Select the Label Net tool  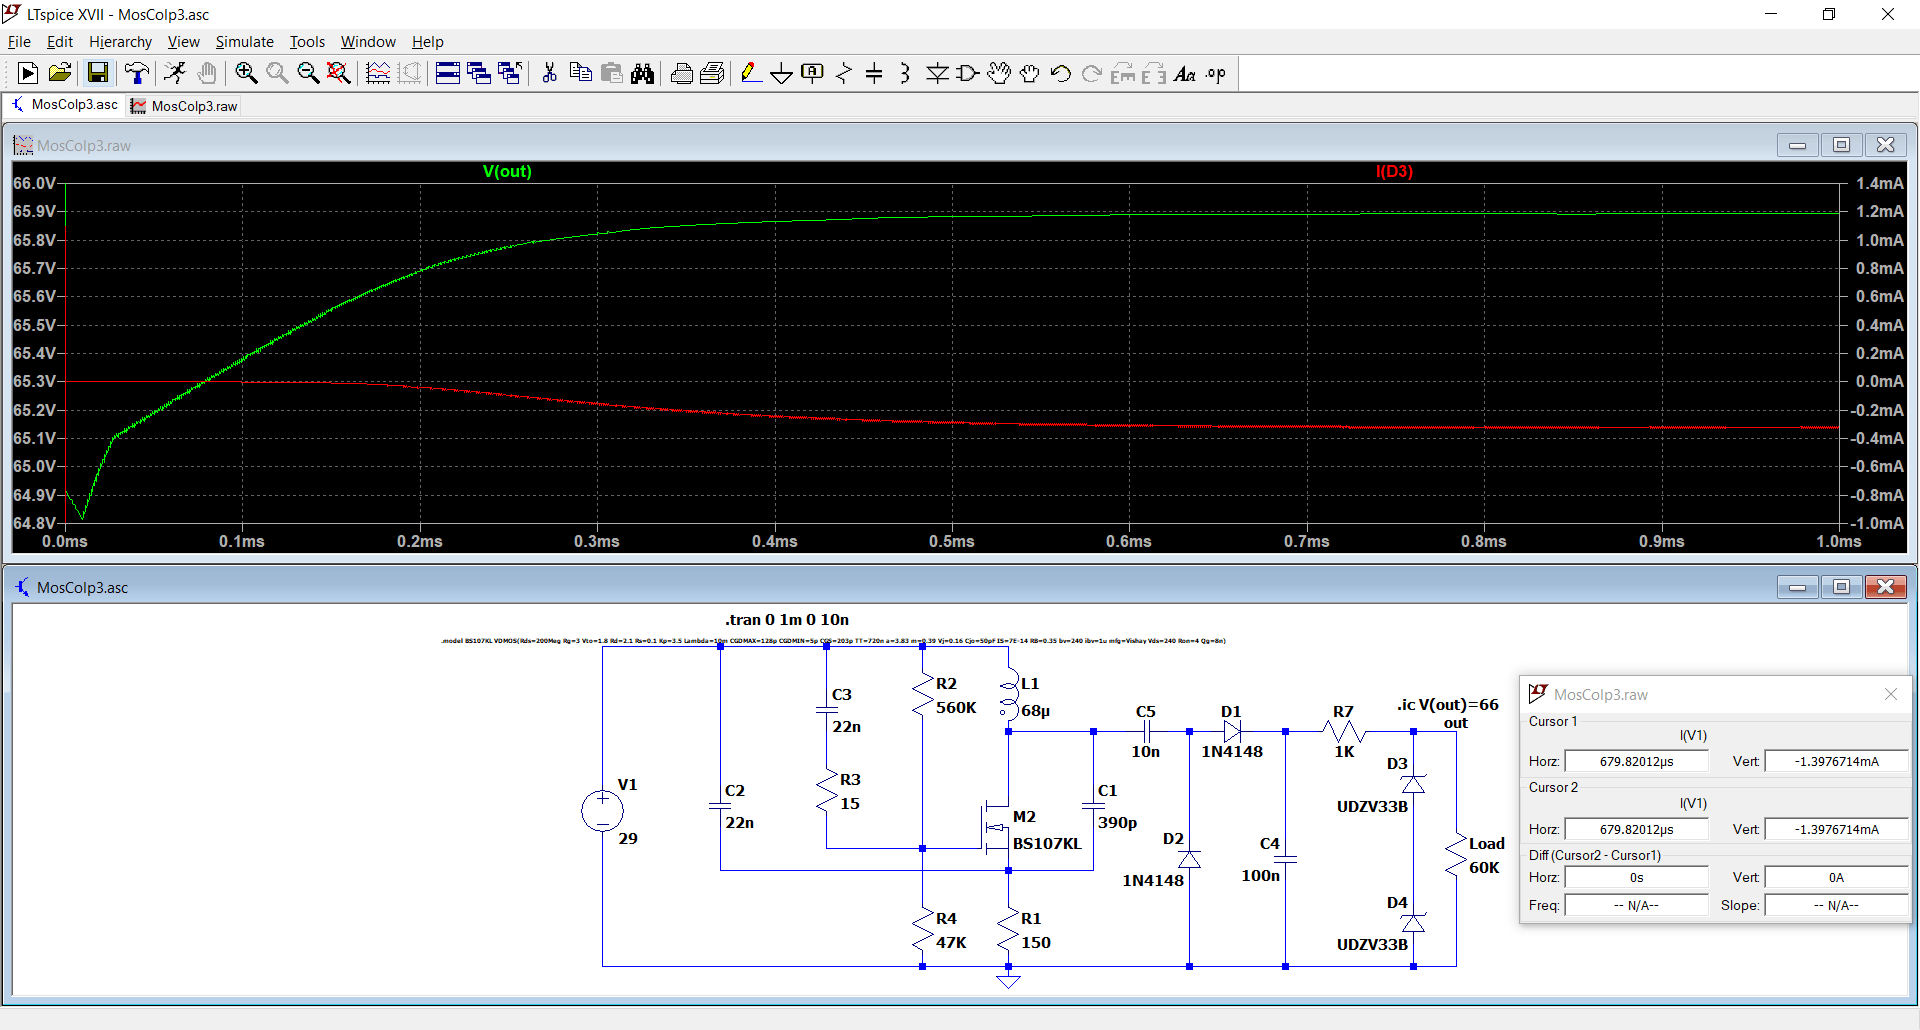[813, 73]
